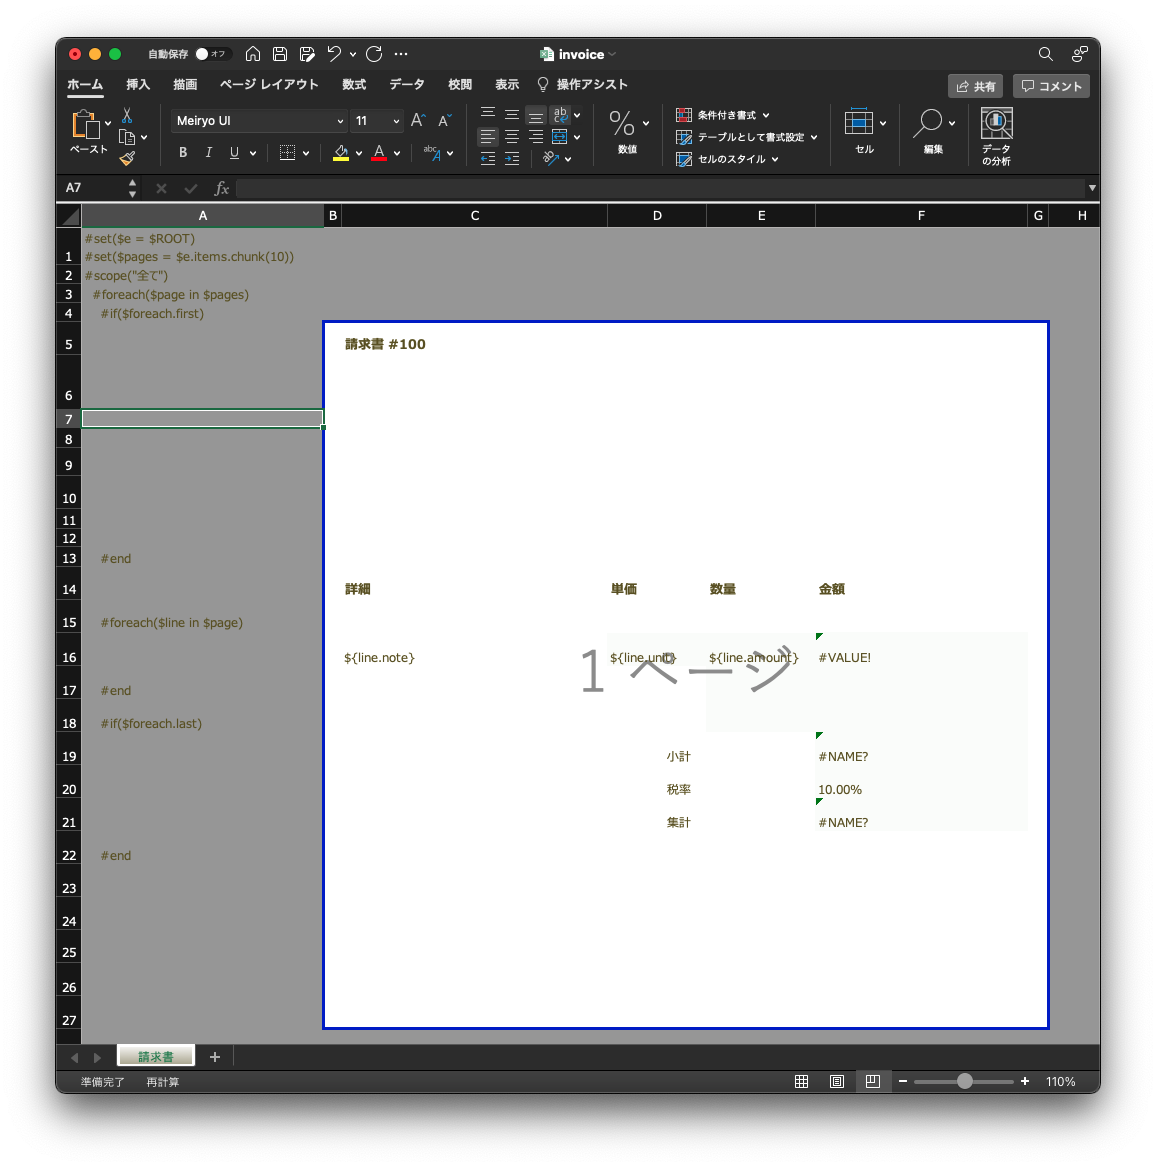The width and height of the screenshot is (1156, 1167).
Task: Select the 請求書 sheet tab
Action: 156,1056
